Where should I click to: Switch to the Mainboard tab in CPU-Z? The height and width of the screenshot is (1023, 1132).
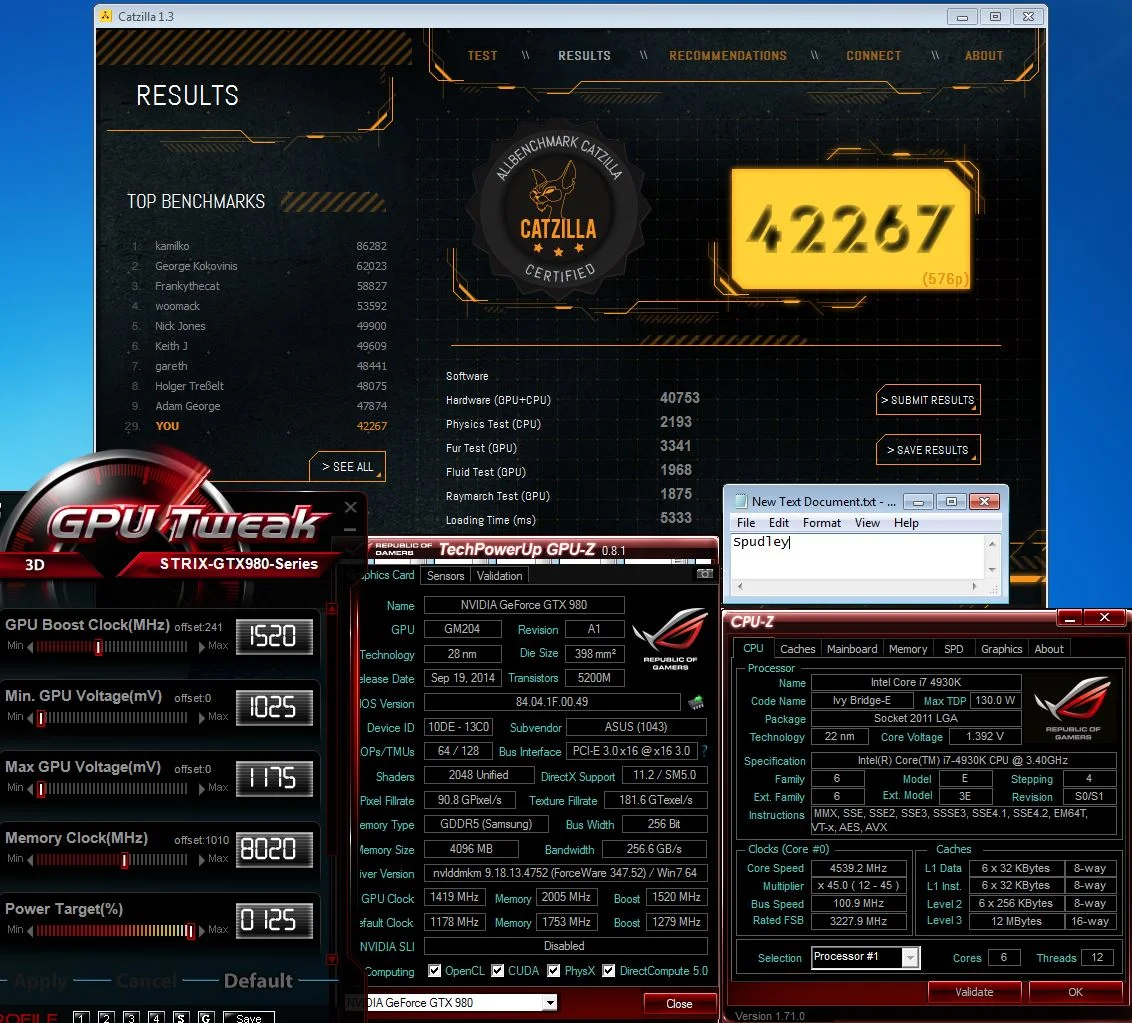852,648
